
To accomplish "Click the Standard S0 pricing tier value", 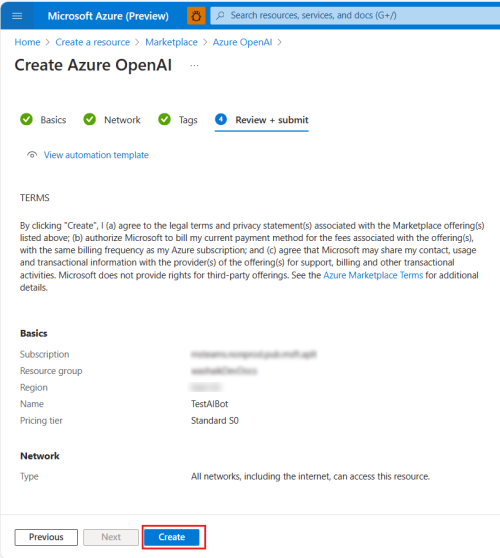I will [x=215, y=421].
